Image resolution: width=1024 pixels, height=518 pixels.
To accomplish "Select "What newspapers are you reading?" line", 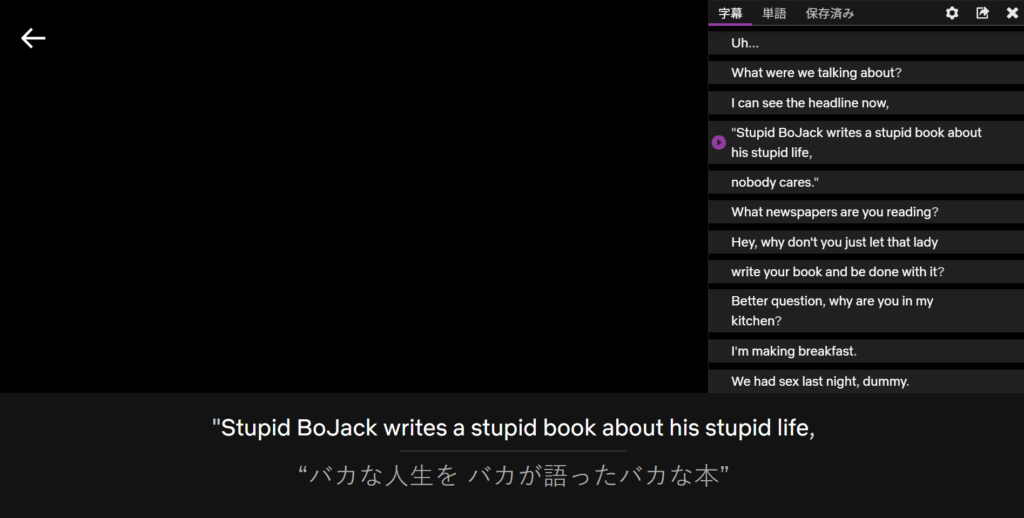I will point(834,212).
